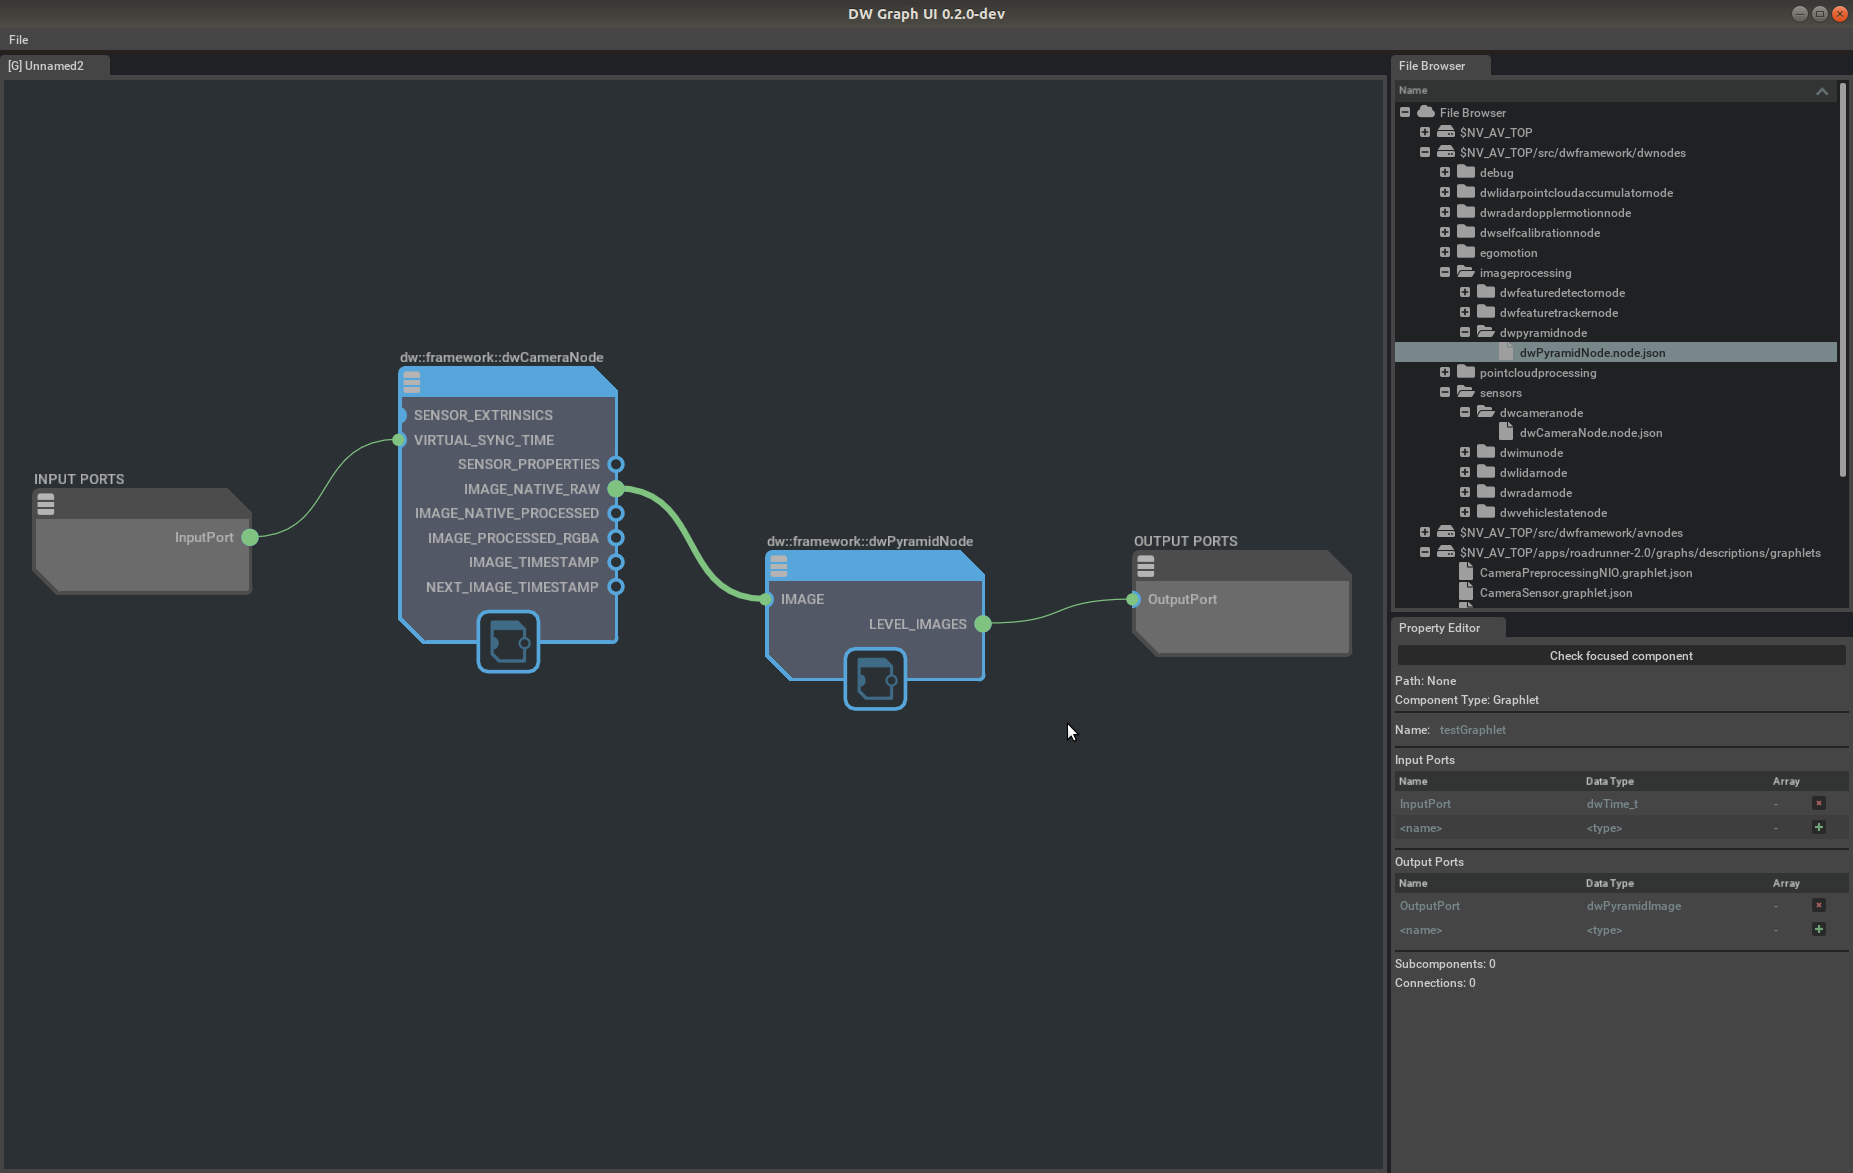This screenshot has width=1853, height=1173.
Task: Select the [G] Unnamed2 tab
Action: [47, 66]
